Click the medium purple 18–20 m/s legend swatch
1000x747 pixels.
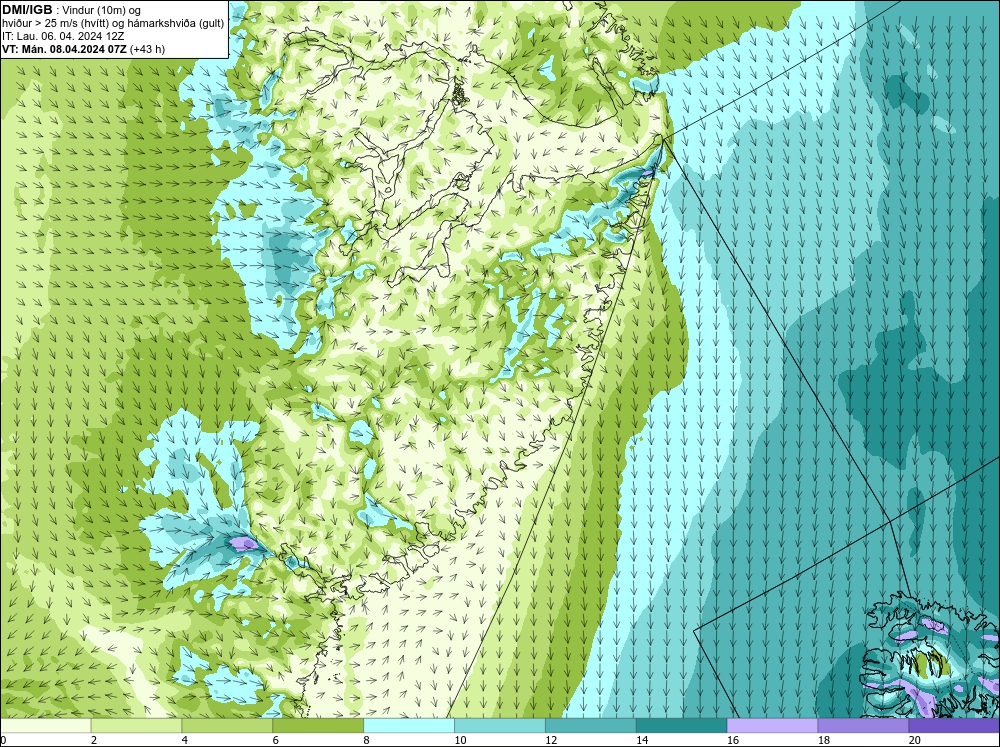coord(864,726)
